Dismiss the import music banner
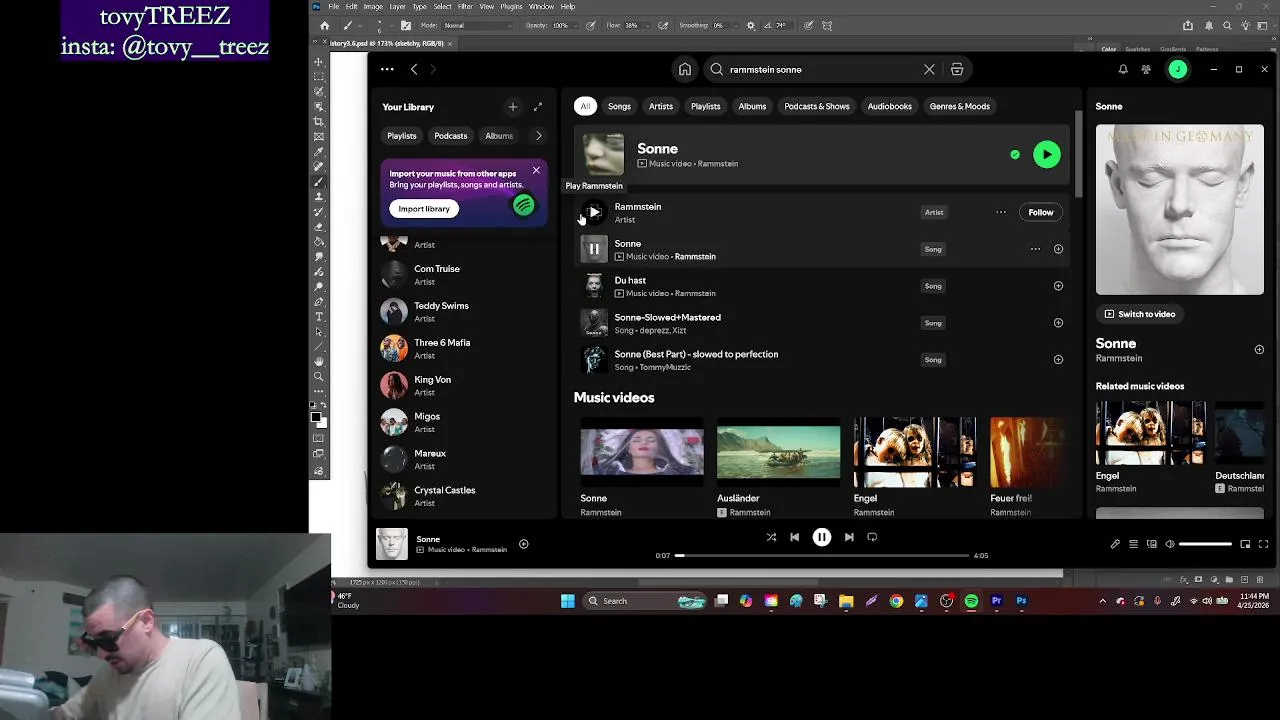 tap(536, 170)
